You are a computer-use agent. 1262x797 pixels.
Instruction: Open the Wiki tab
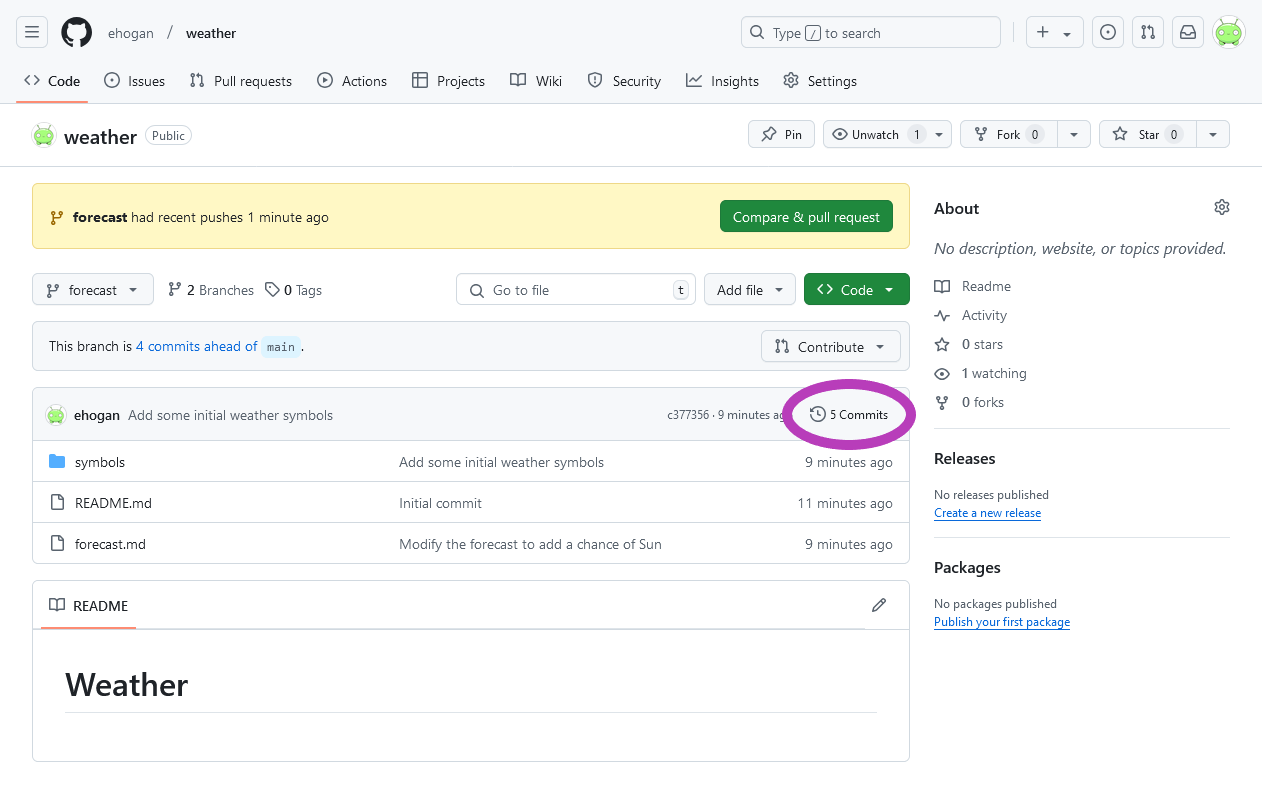[x=536, y=81]
